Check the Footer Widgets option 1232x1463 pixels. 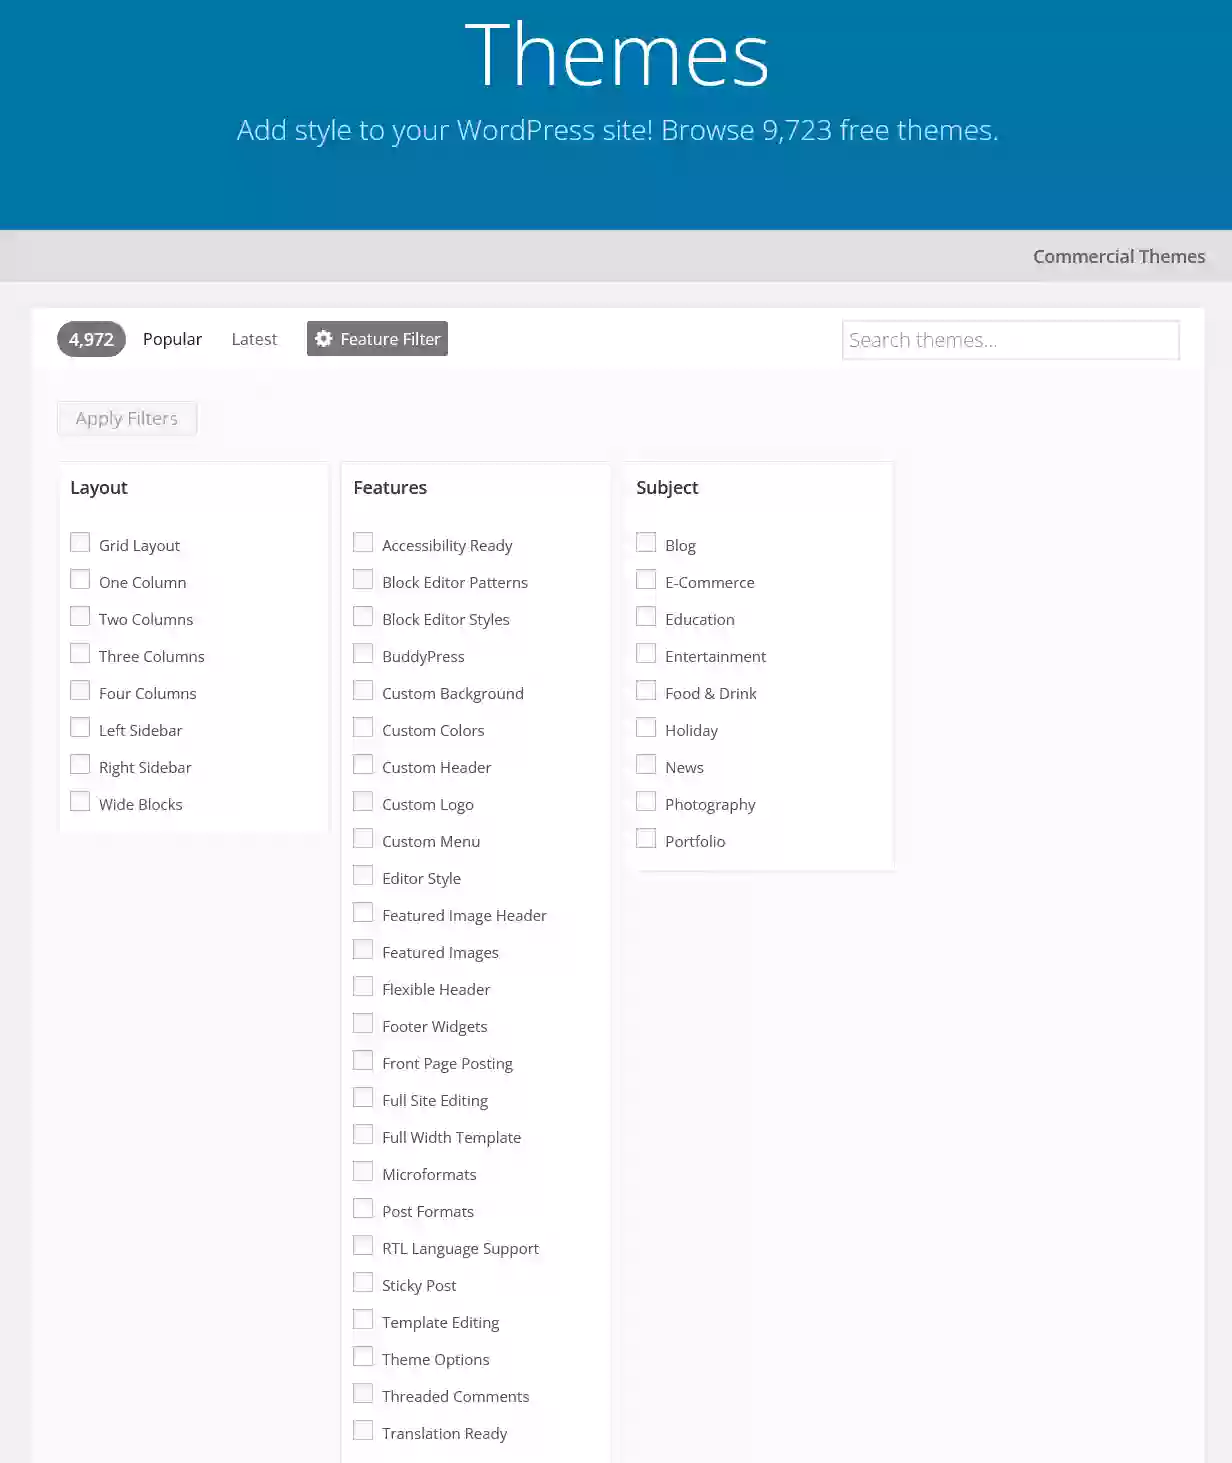(363, 1023)
